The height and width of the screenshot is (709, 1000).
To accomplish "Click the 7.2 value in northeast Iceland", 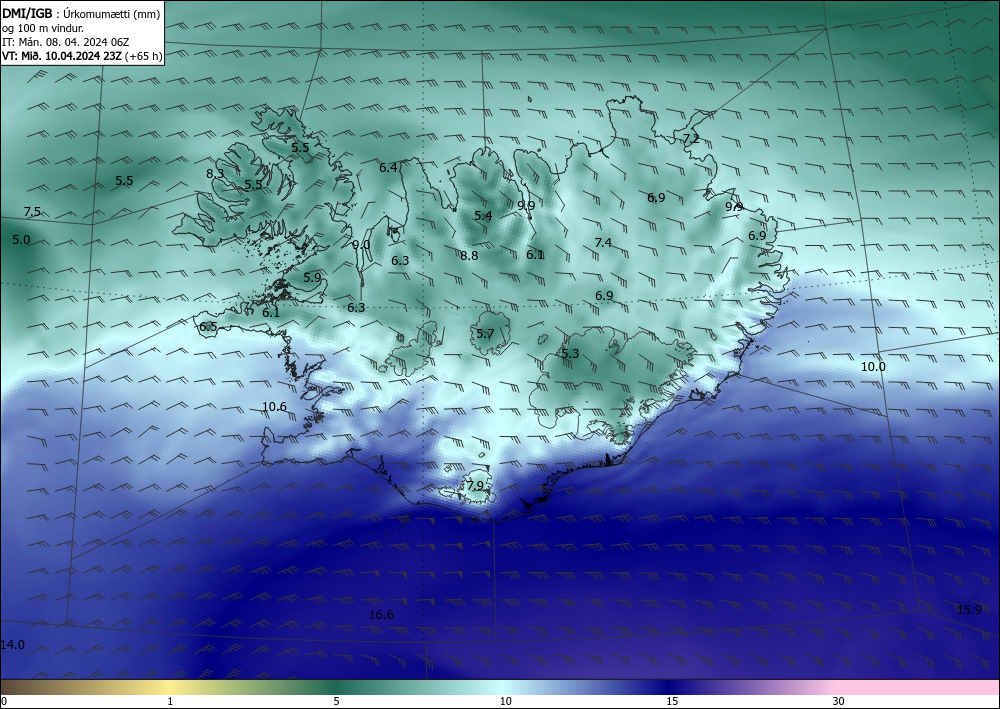I will (691, 138).
